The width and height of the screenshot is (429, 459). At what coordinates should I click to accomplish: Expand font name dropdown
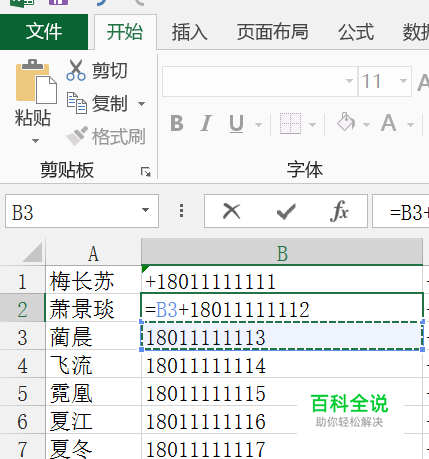click(349, 81)
